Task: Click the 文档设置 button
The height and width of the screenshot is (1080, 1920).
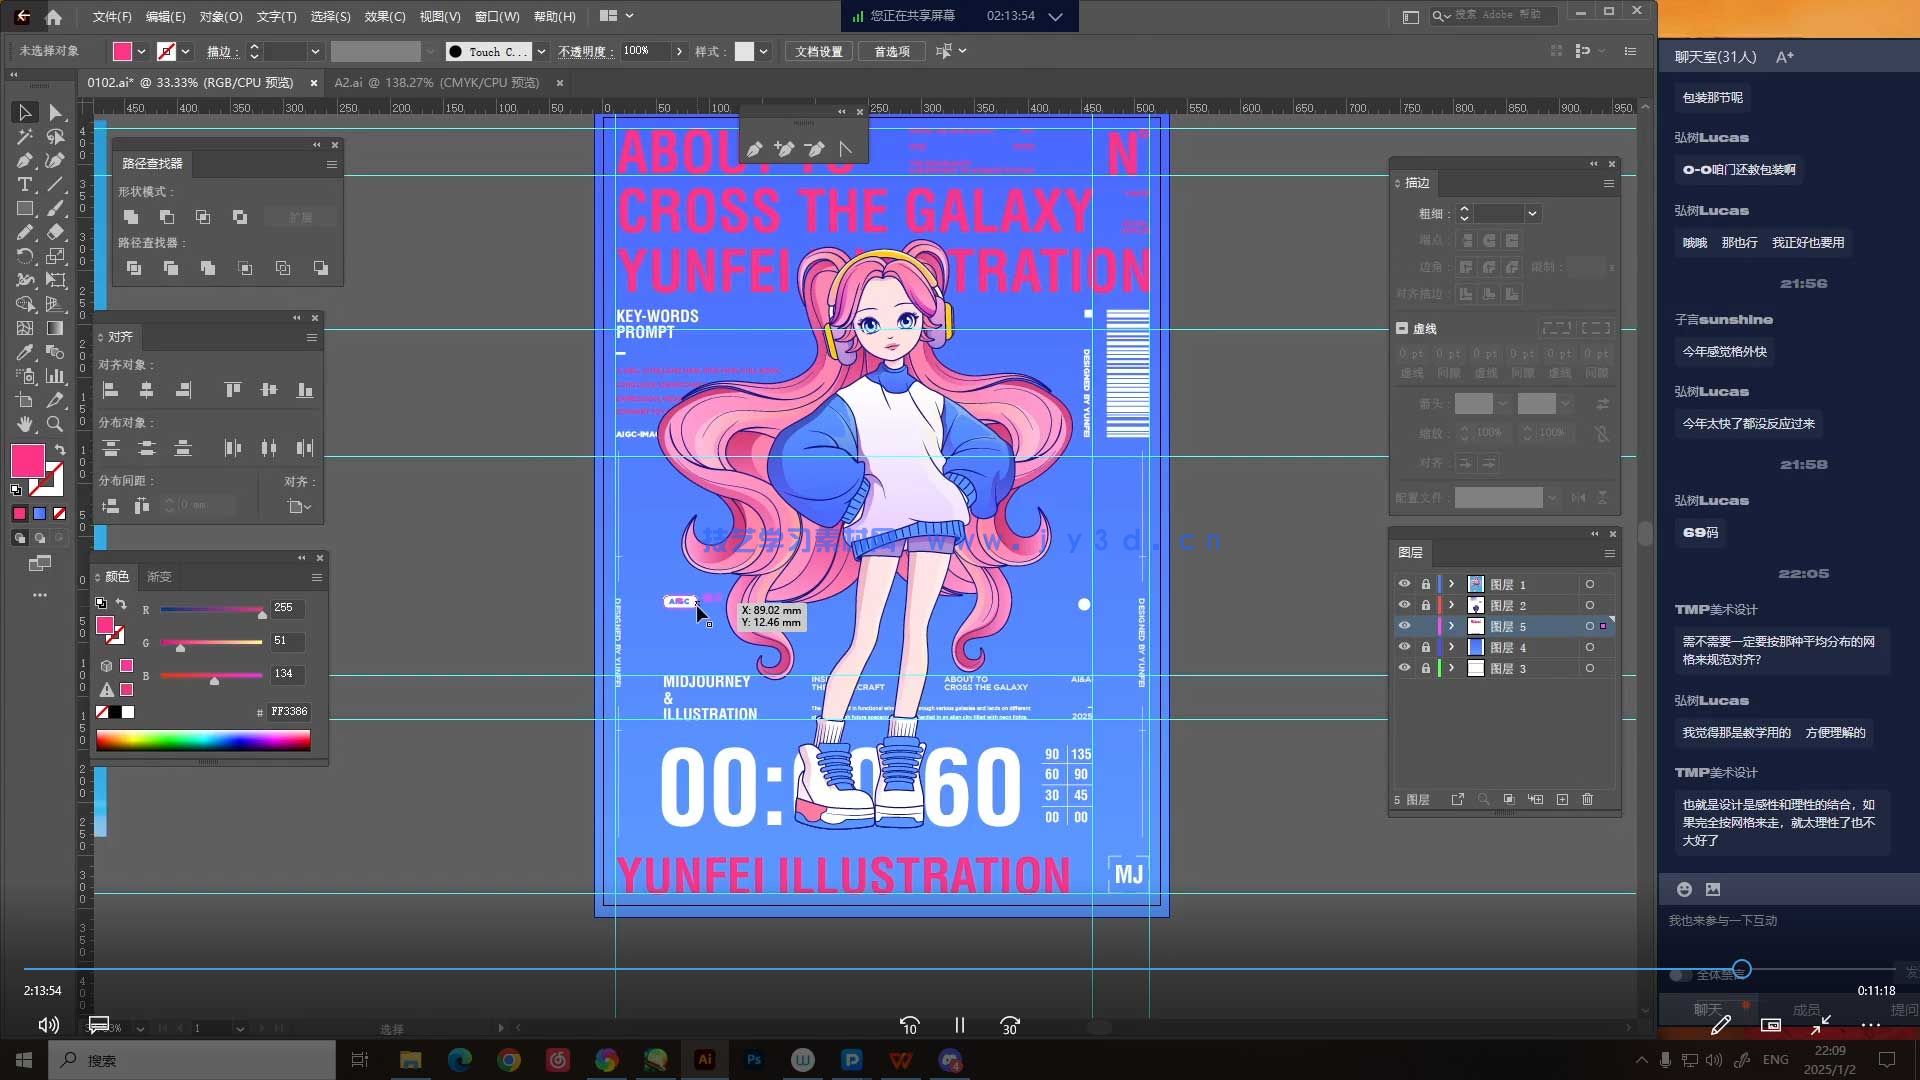Action: [x=818, y=51]
